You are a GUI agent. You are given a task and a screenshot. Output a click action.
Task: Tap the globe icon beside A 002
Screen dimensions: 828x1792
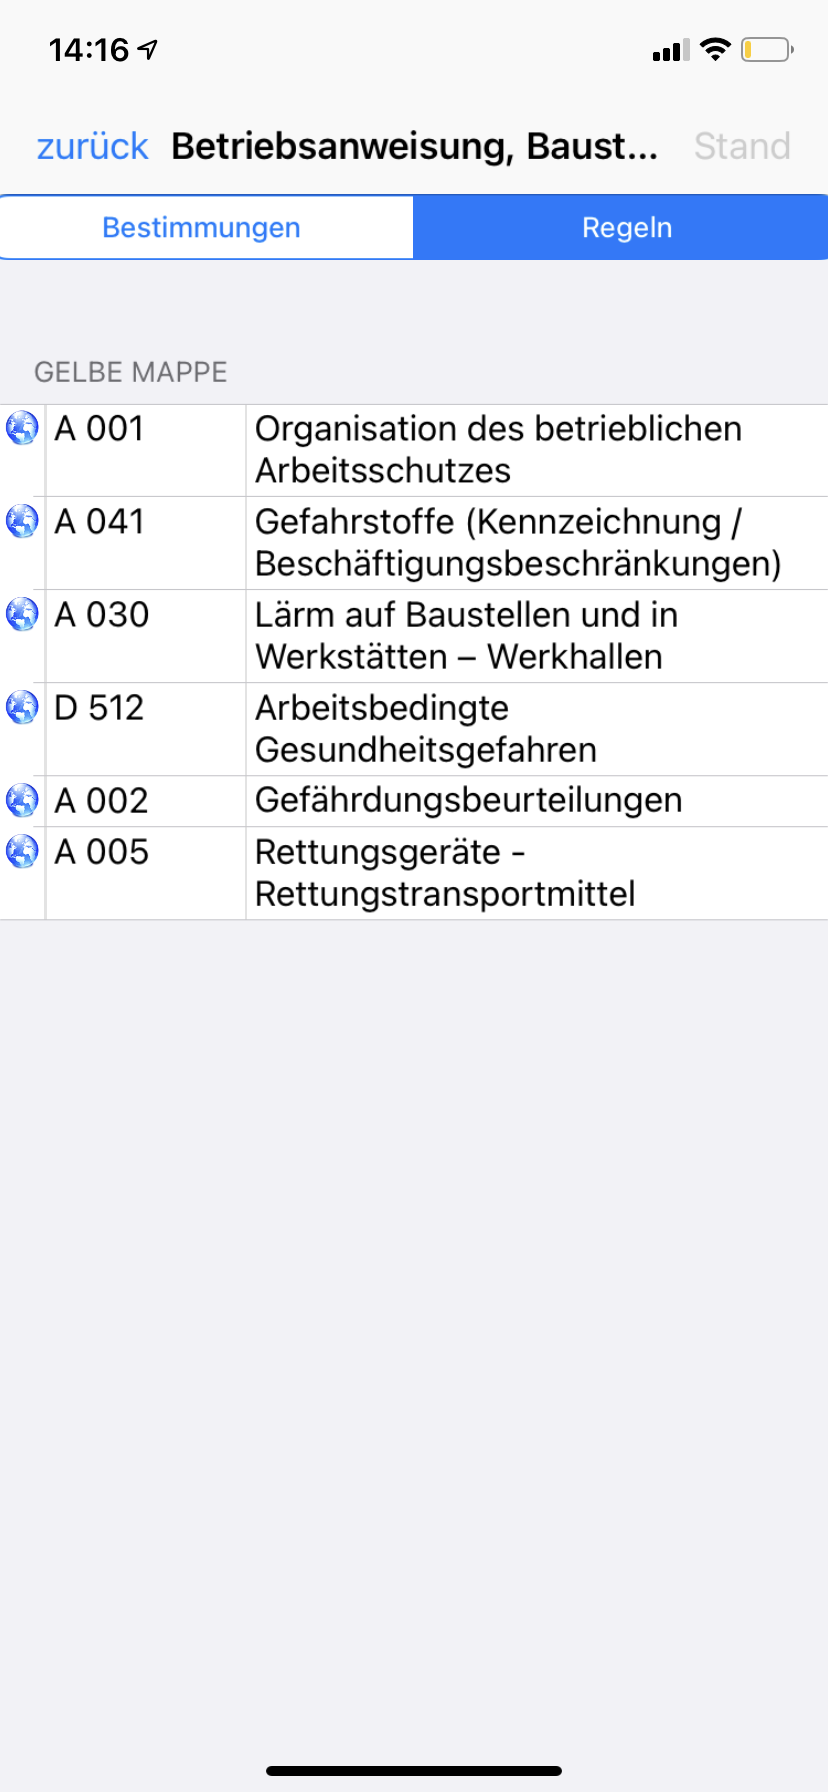tap(22, 800)
